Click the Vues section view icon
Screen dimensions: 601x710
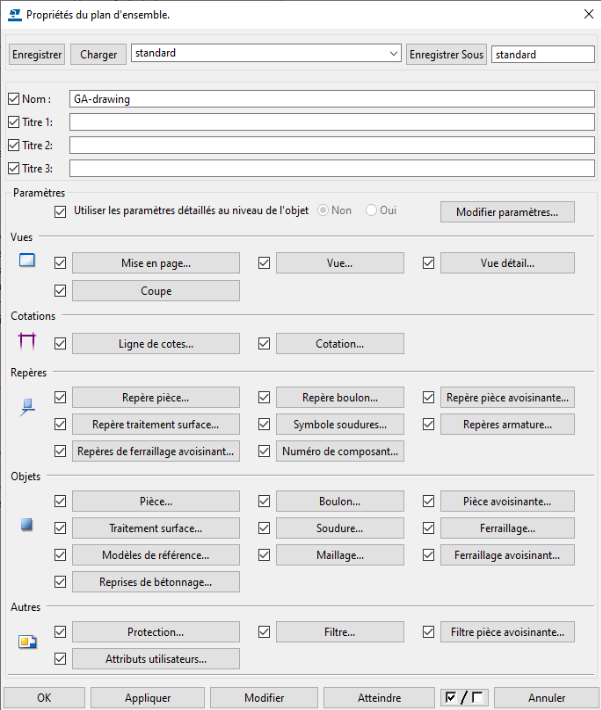coord(27,262)
